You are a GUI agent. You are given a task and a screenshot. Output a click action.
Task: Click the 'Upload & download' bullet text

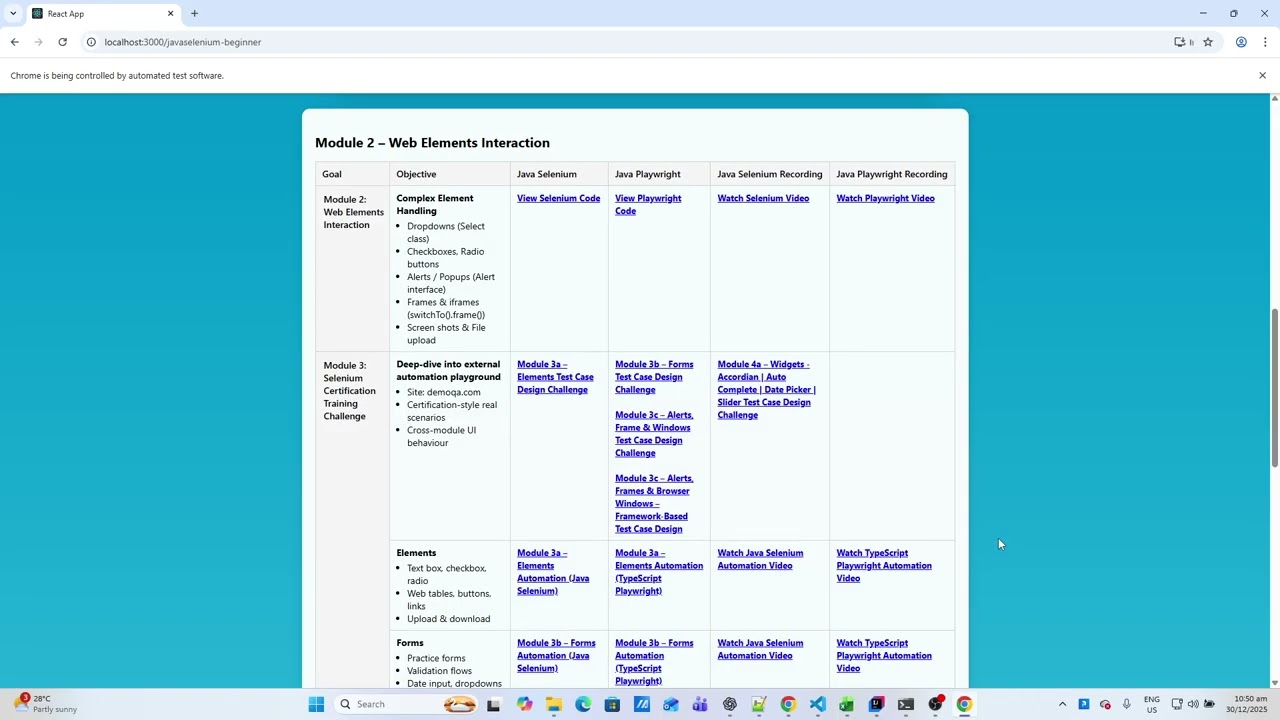[448, 619]
